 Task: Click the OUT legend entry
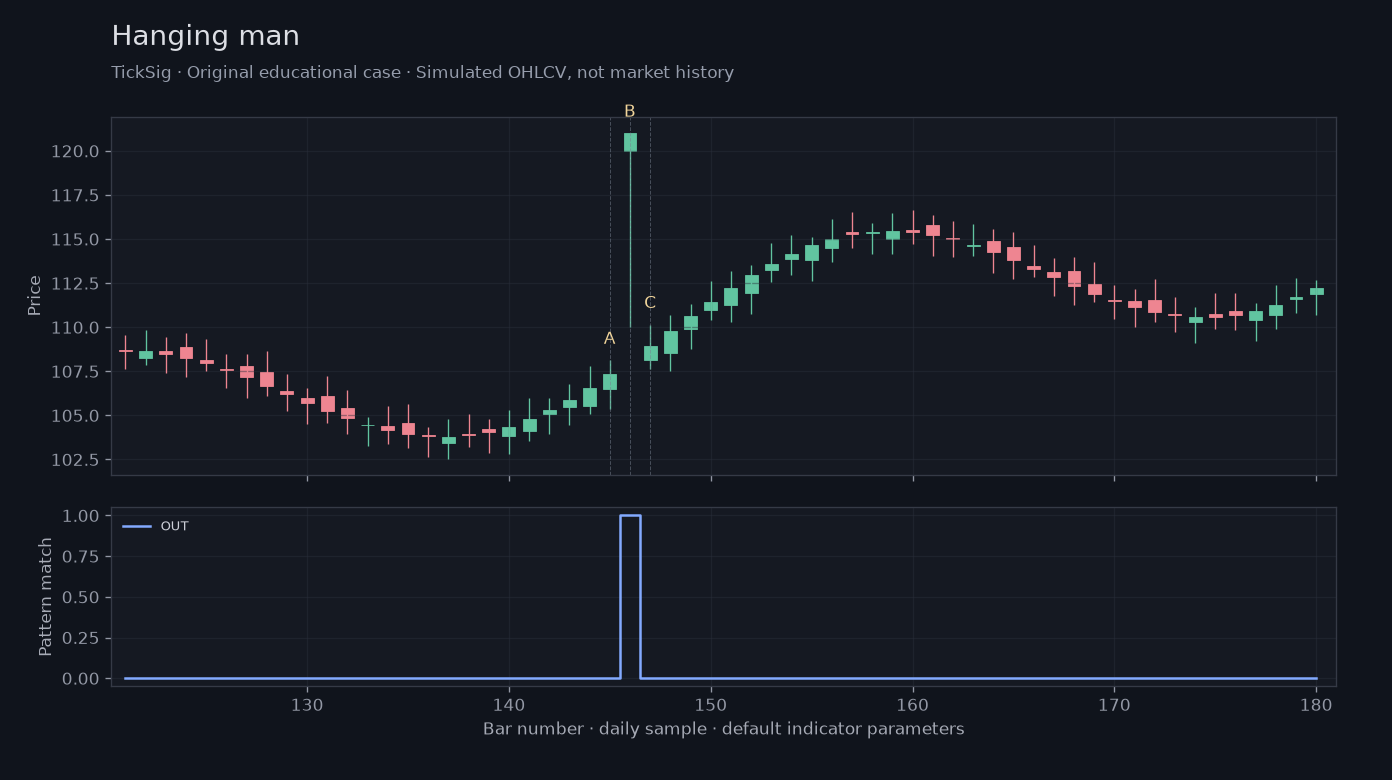point(156,526)
